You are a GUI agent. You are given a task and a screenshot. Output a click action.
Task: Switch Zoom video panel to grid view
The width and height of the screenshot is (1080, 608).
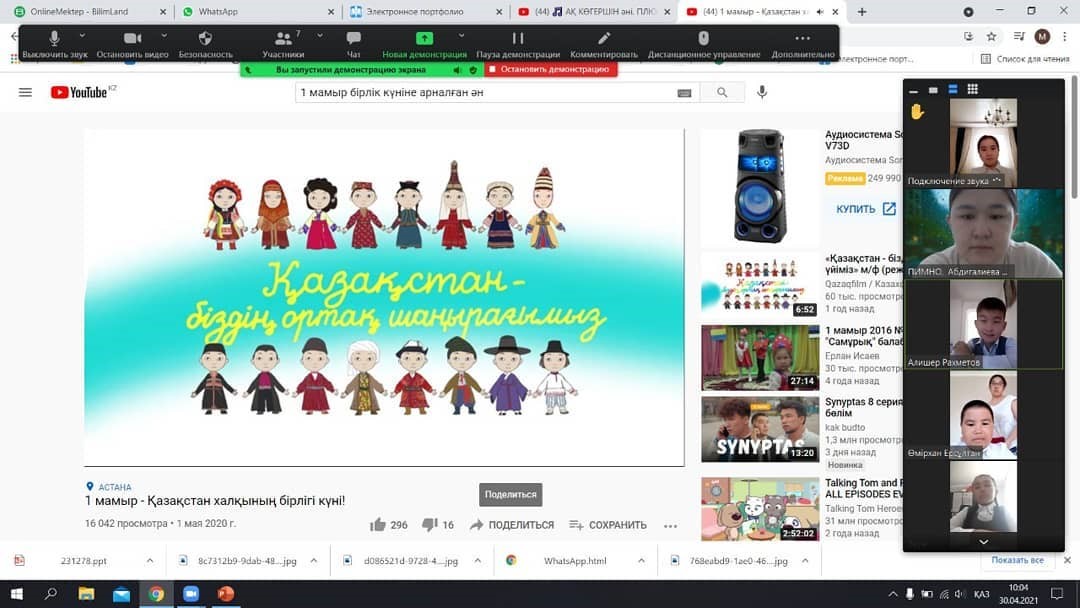tap(973, 89)
